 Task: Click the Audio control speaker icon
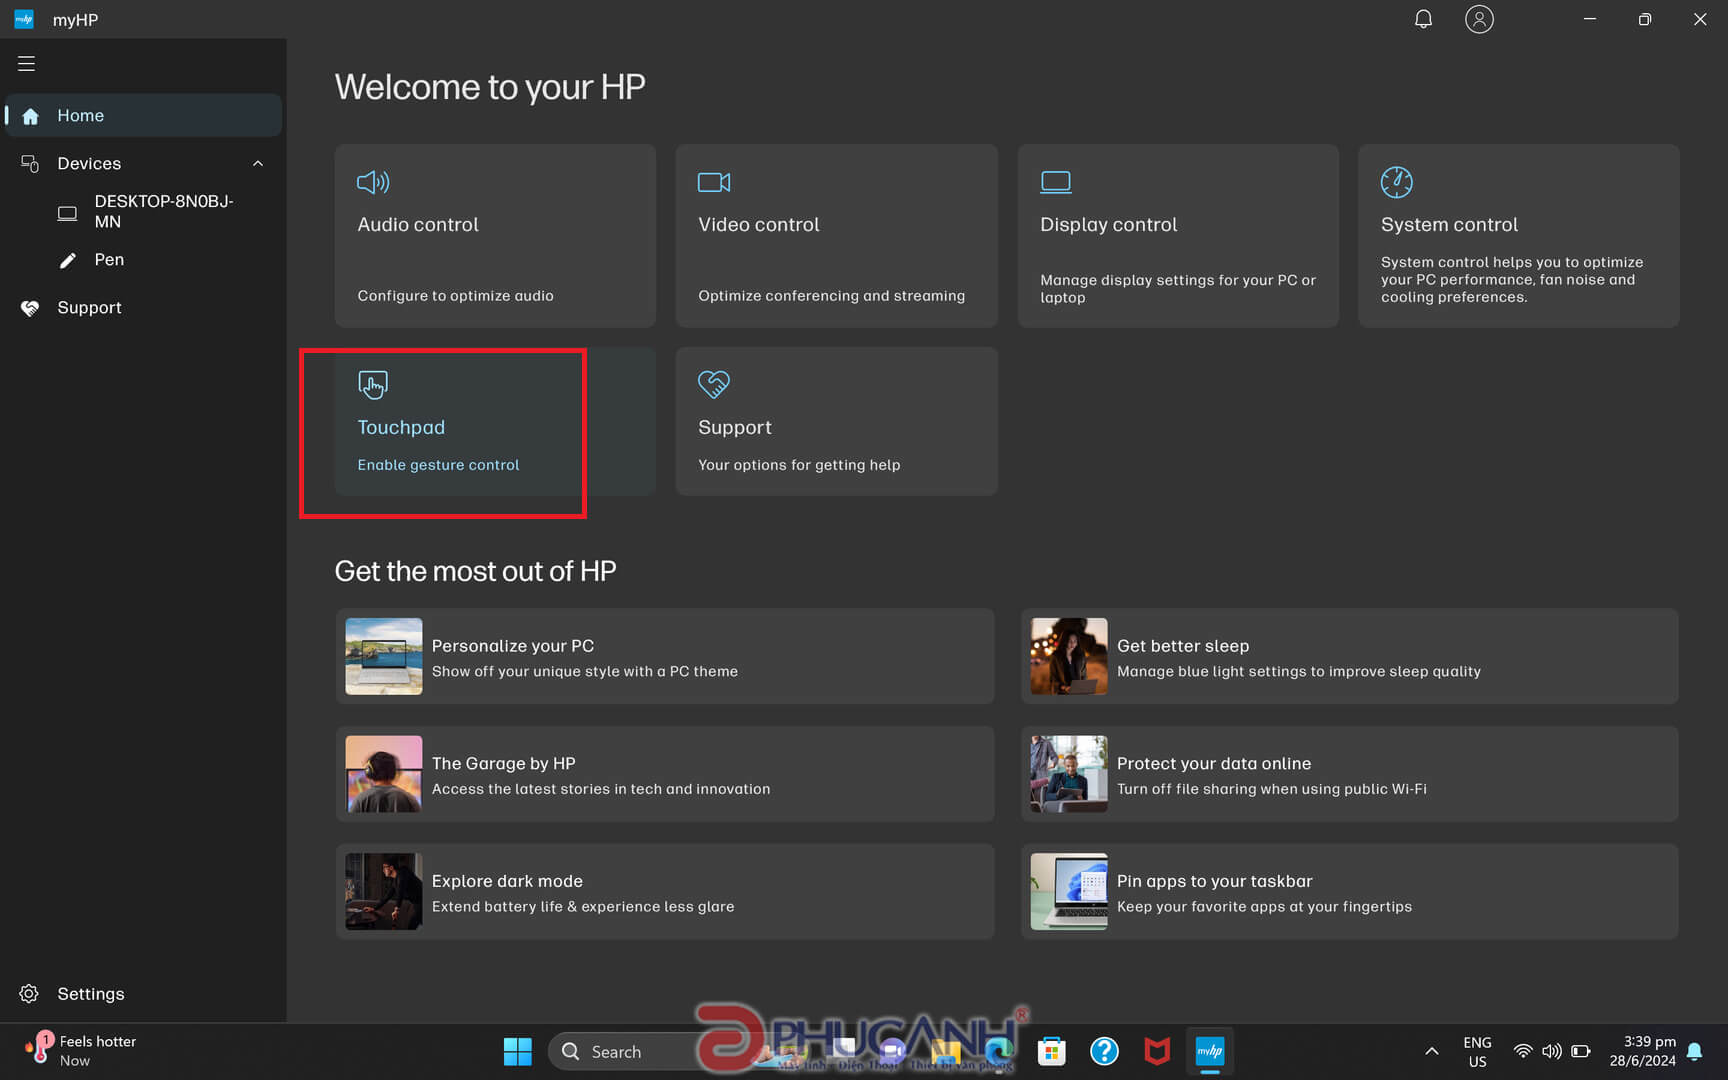click(x=373, y=182)
